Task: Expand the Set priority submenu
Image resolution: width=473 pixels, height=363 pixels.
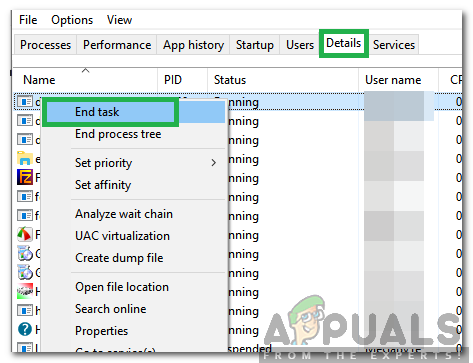Action: [x=134, y=163]
